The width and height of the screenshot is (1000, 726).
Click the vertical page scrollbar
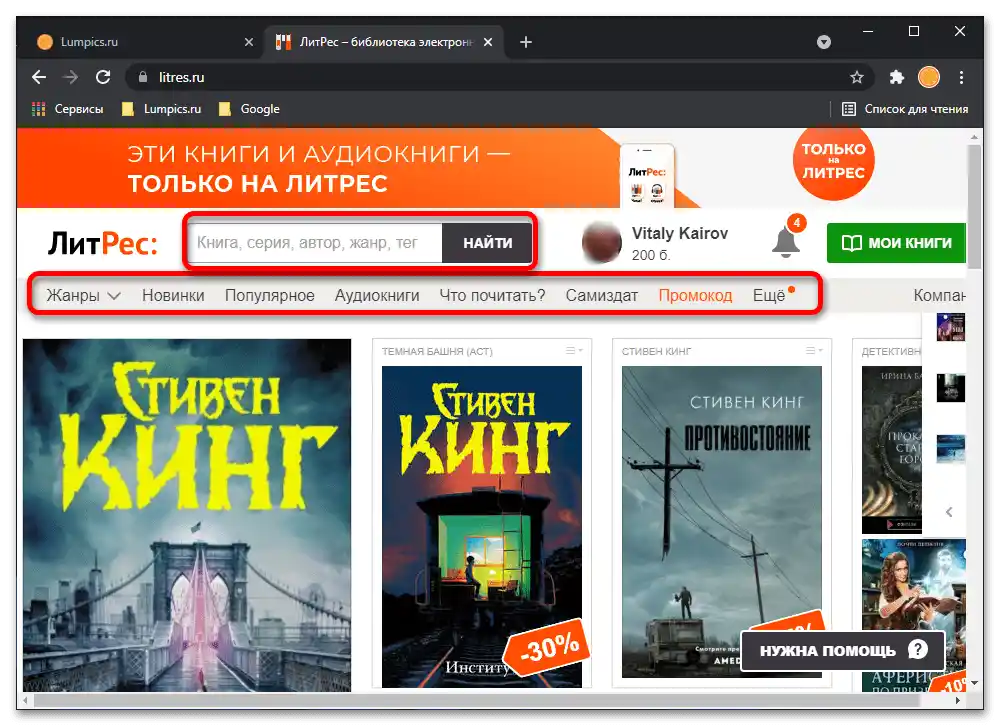(x=974, y=207)
